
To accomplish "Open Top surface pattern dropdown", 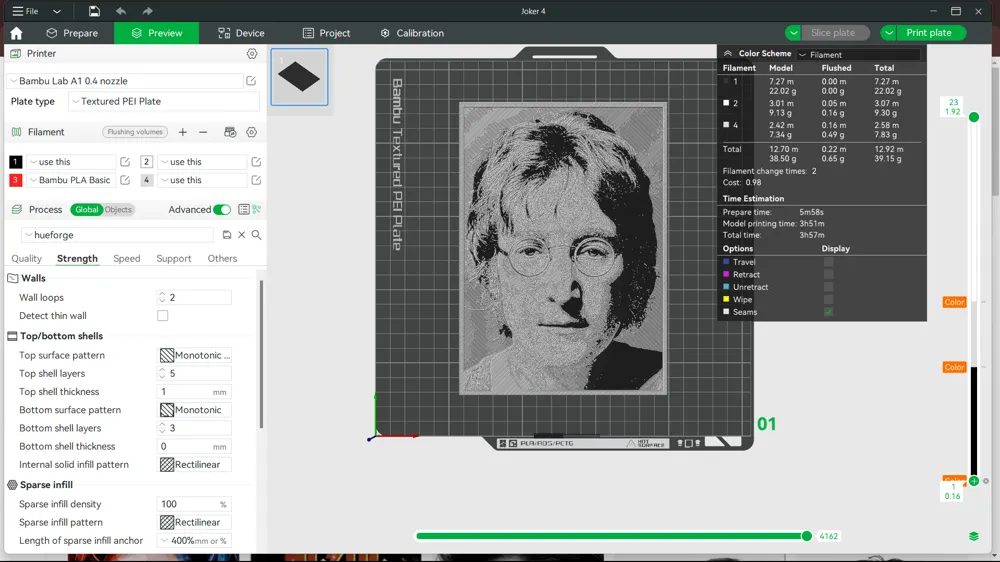I will coord(195,355).
